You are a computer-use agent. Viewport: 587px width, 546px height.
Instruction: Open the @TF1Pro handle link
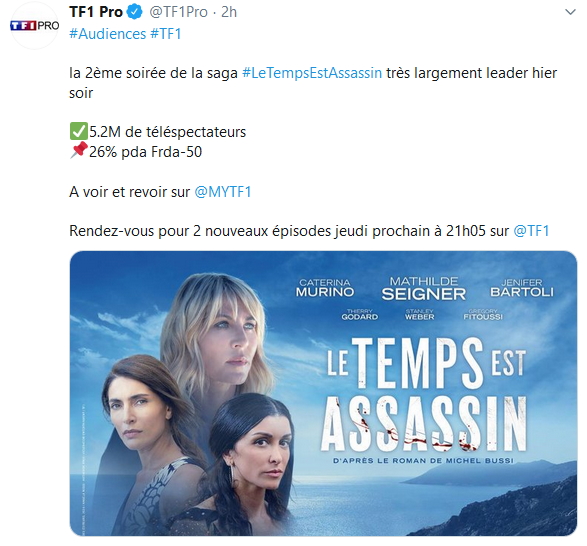(178, 12)
